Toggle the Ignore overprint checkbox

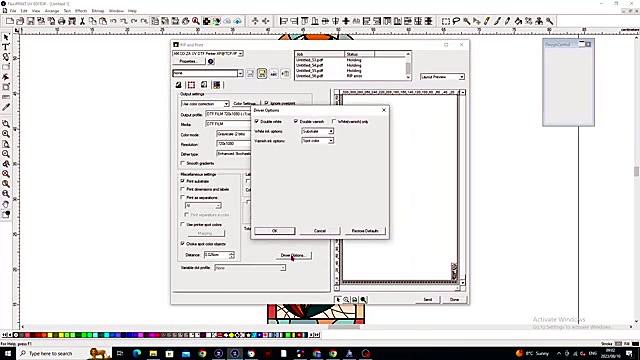[x=267, y=103]
